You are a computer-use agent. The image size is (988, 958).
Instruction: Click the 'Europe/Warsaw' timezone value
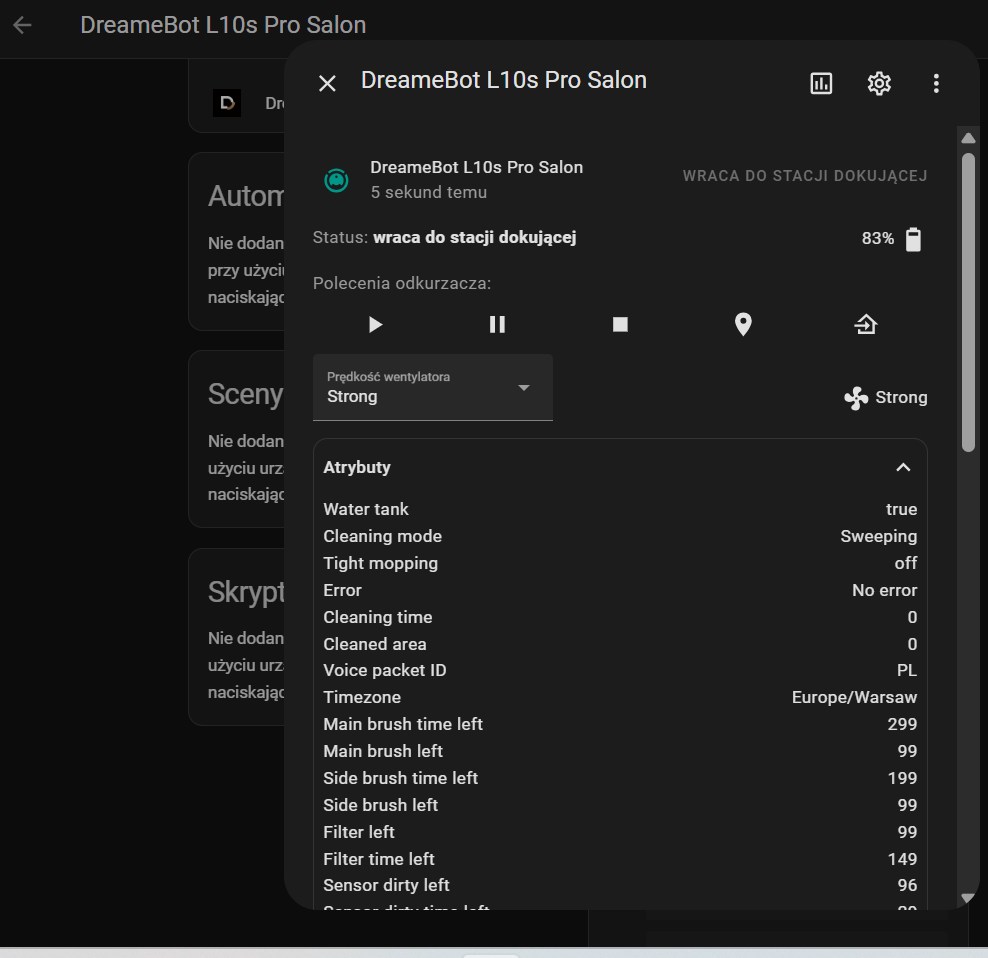854,698
